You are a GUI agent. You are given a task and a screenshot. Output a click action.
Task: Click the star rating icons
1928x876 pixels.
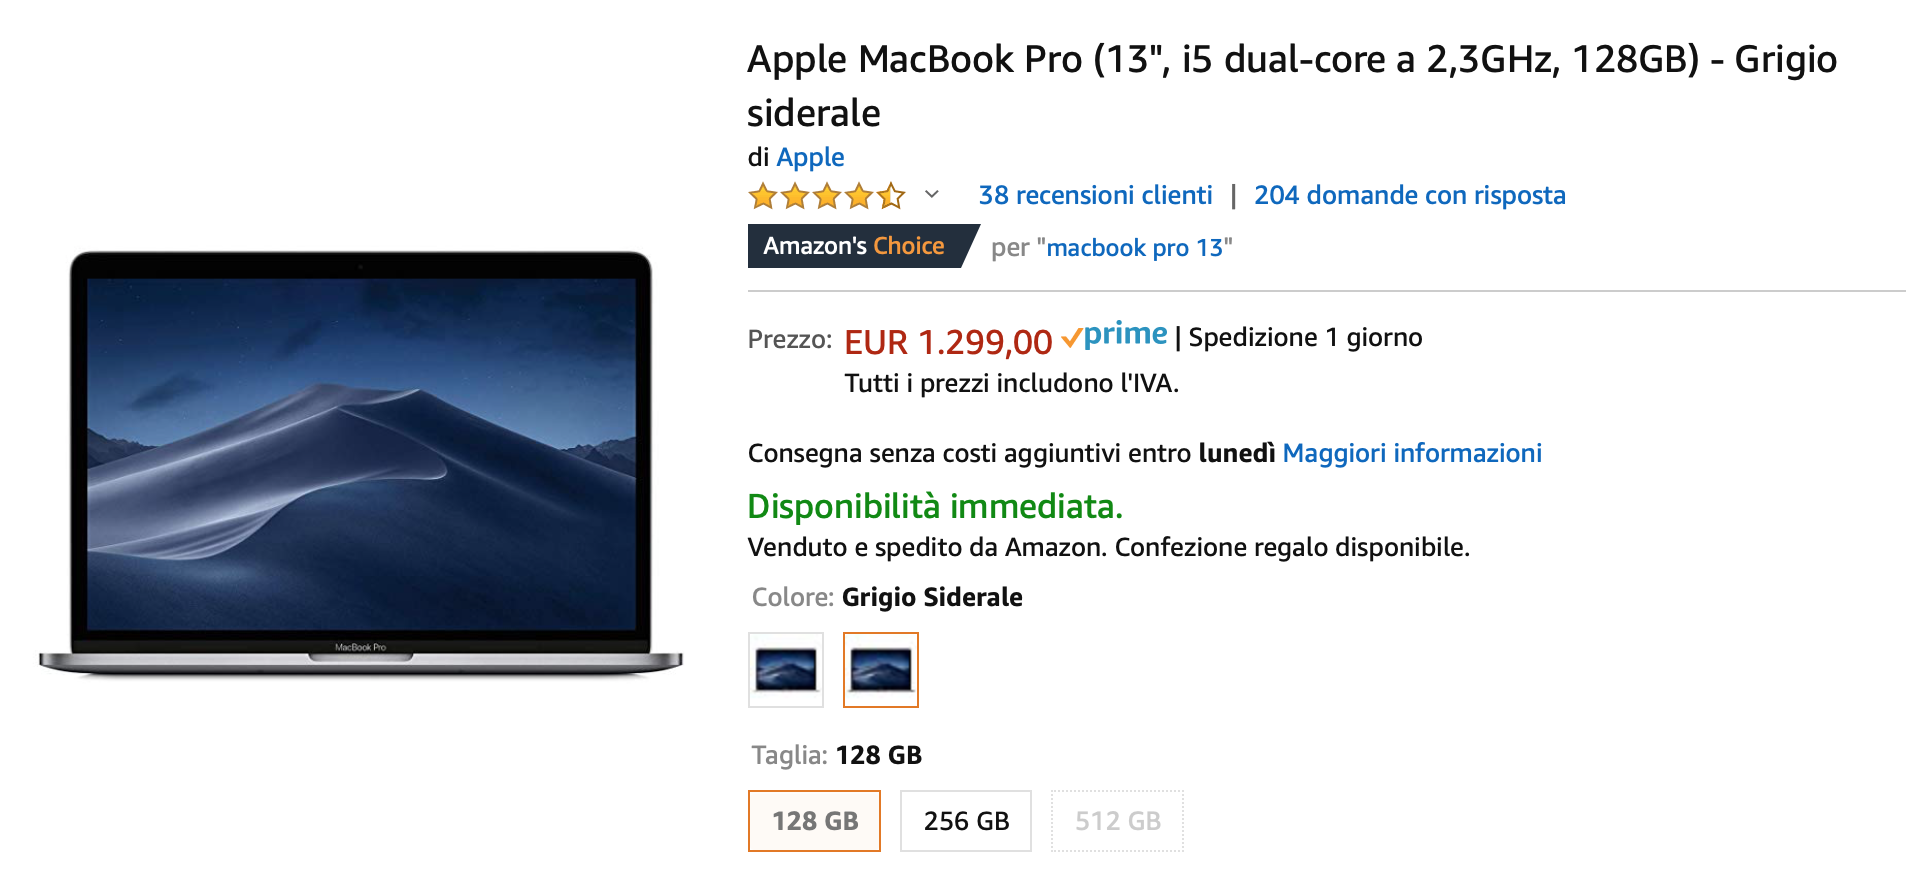pos(826,196)
